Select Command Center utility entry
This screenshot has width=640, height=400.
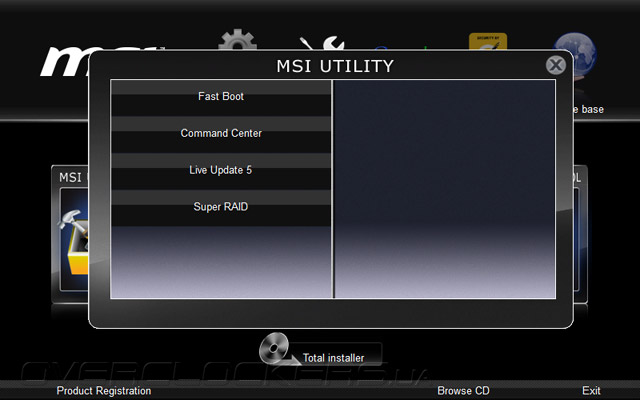(221, 135)
